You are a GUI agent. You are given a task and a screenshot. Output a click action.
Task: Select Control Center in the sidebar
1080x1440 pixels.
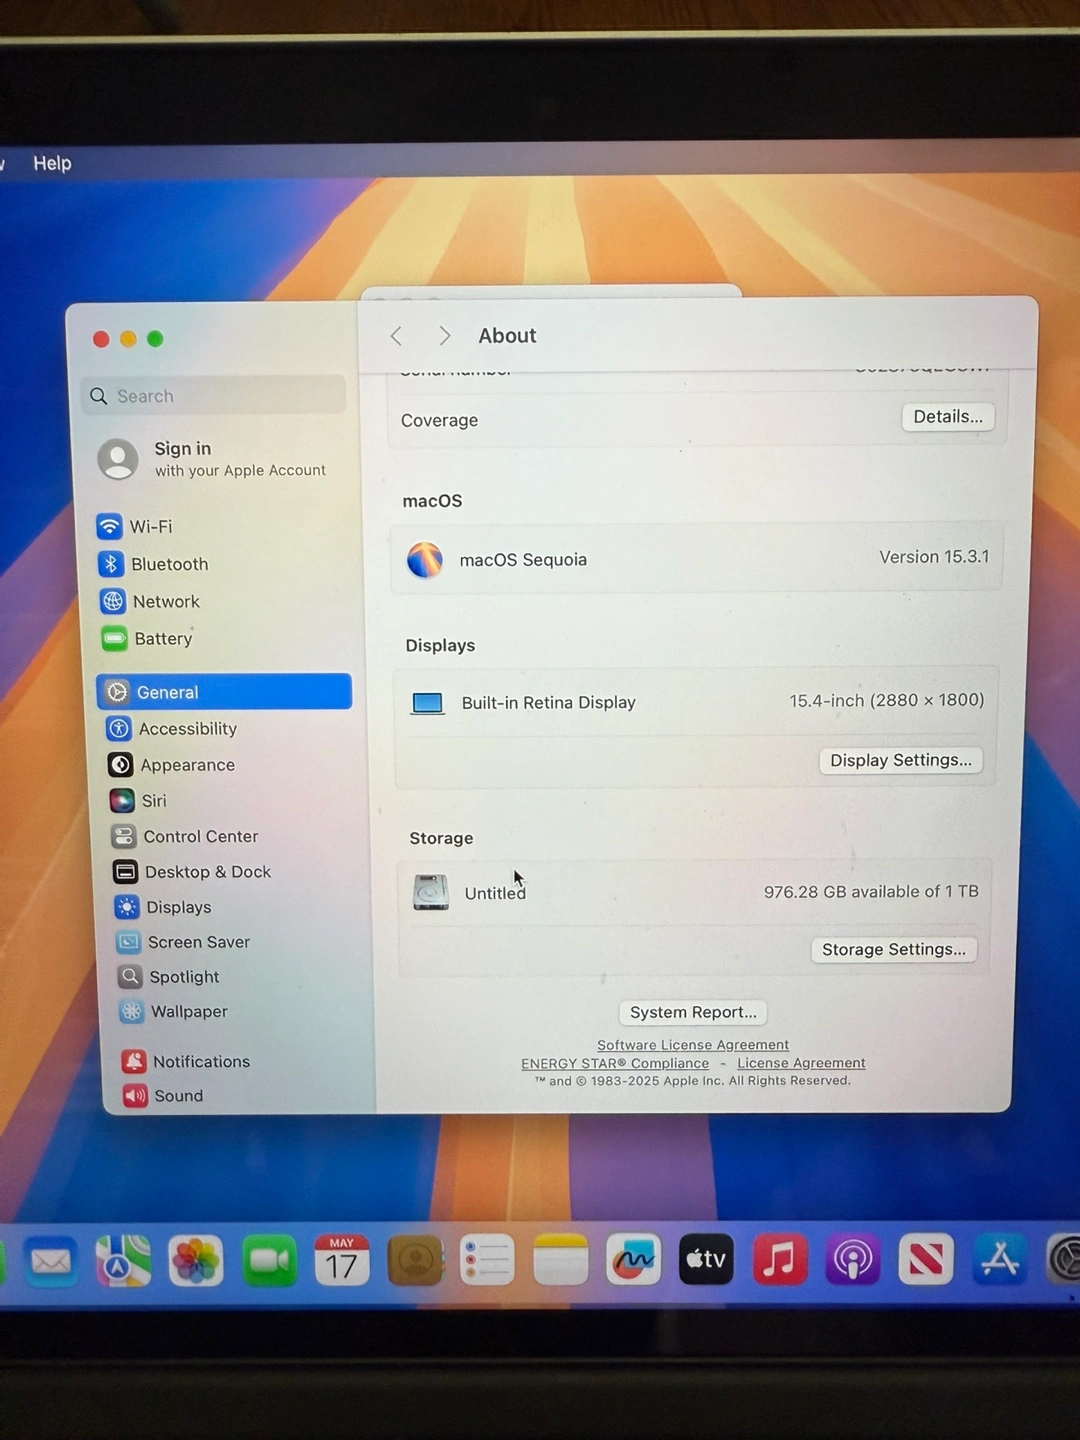tap(185, 836)
